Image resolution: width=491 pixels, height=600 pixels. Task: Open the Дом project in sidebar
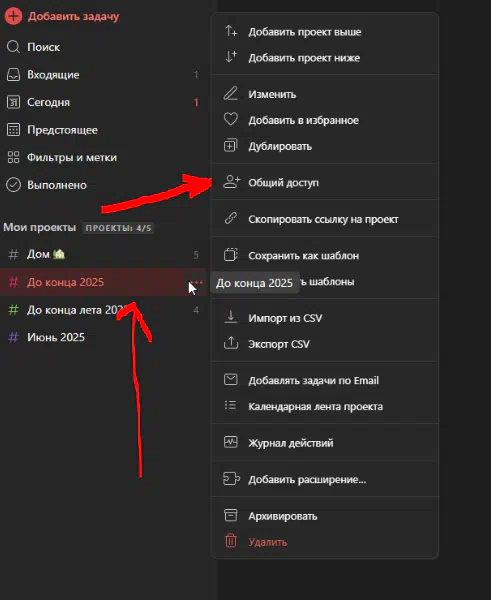coord(103,254)
